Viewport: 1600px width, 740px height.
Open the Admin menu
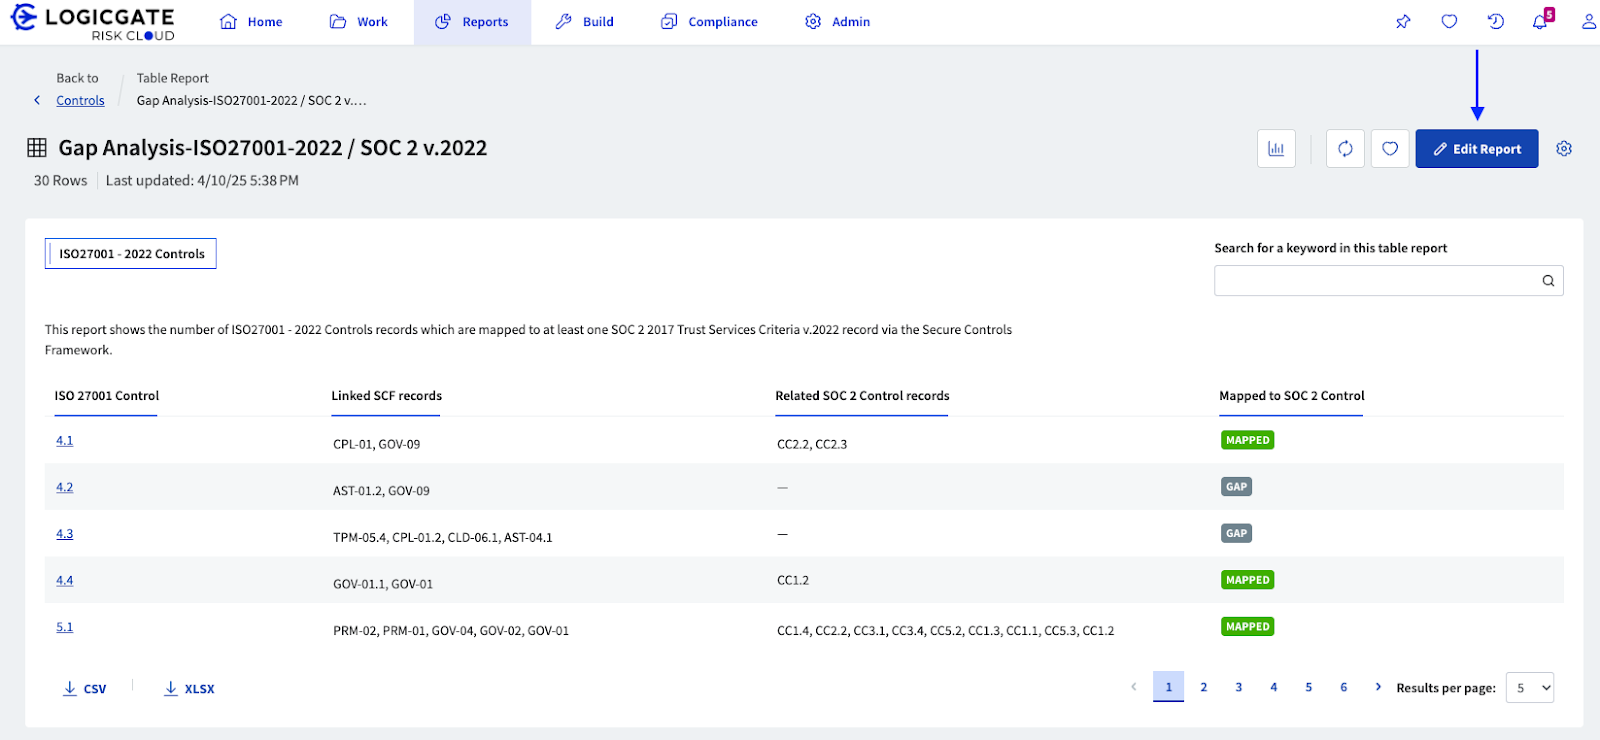pyautogui.click(x=838, y=22)
